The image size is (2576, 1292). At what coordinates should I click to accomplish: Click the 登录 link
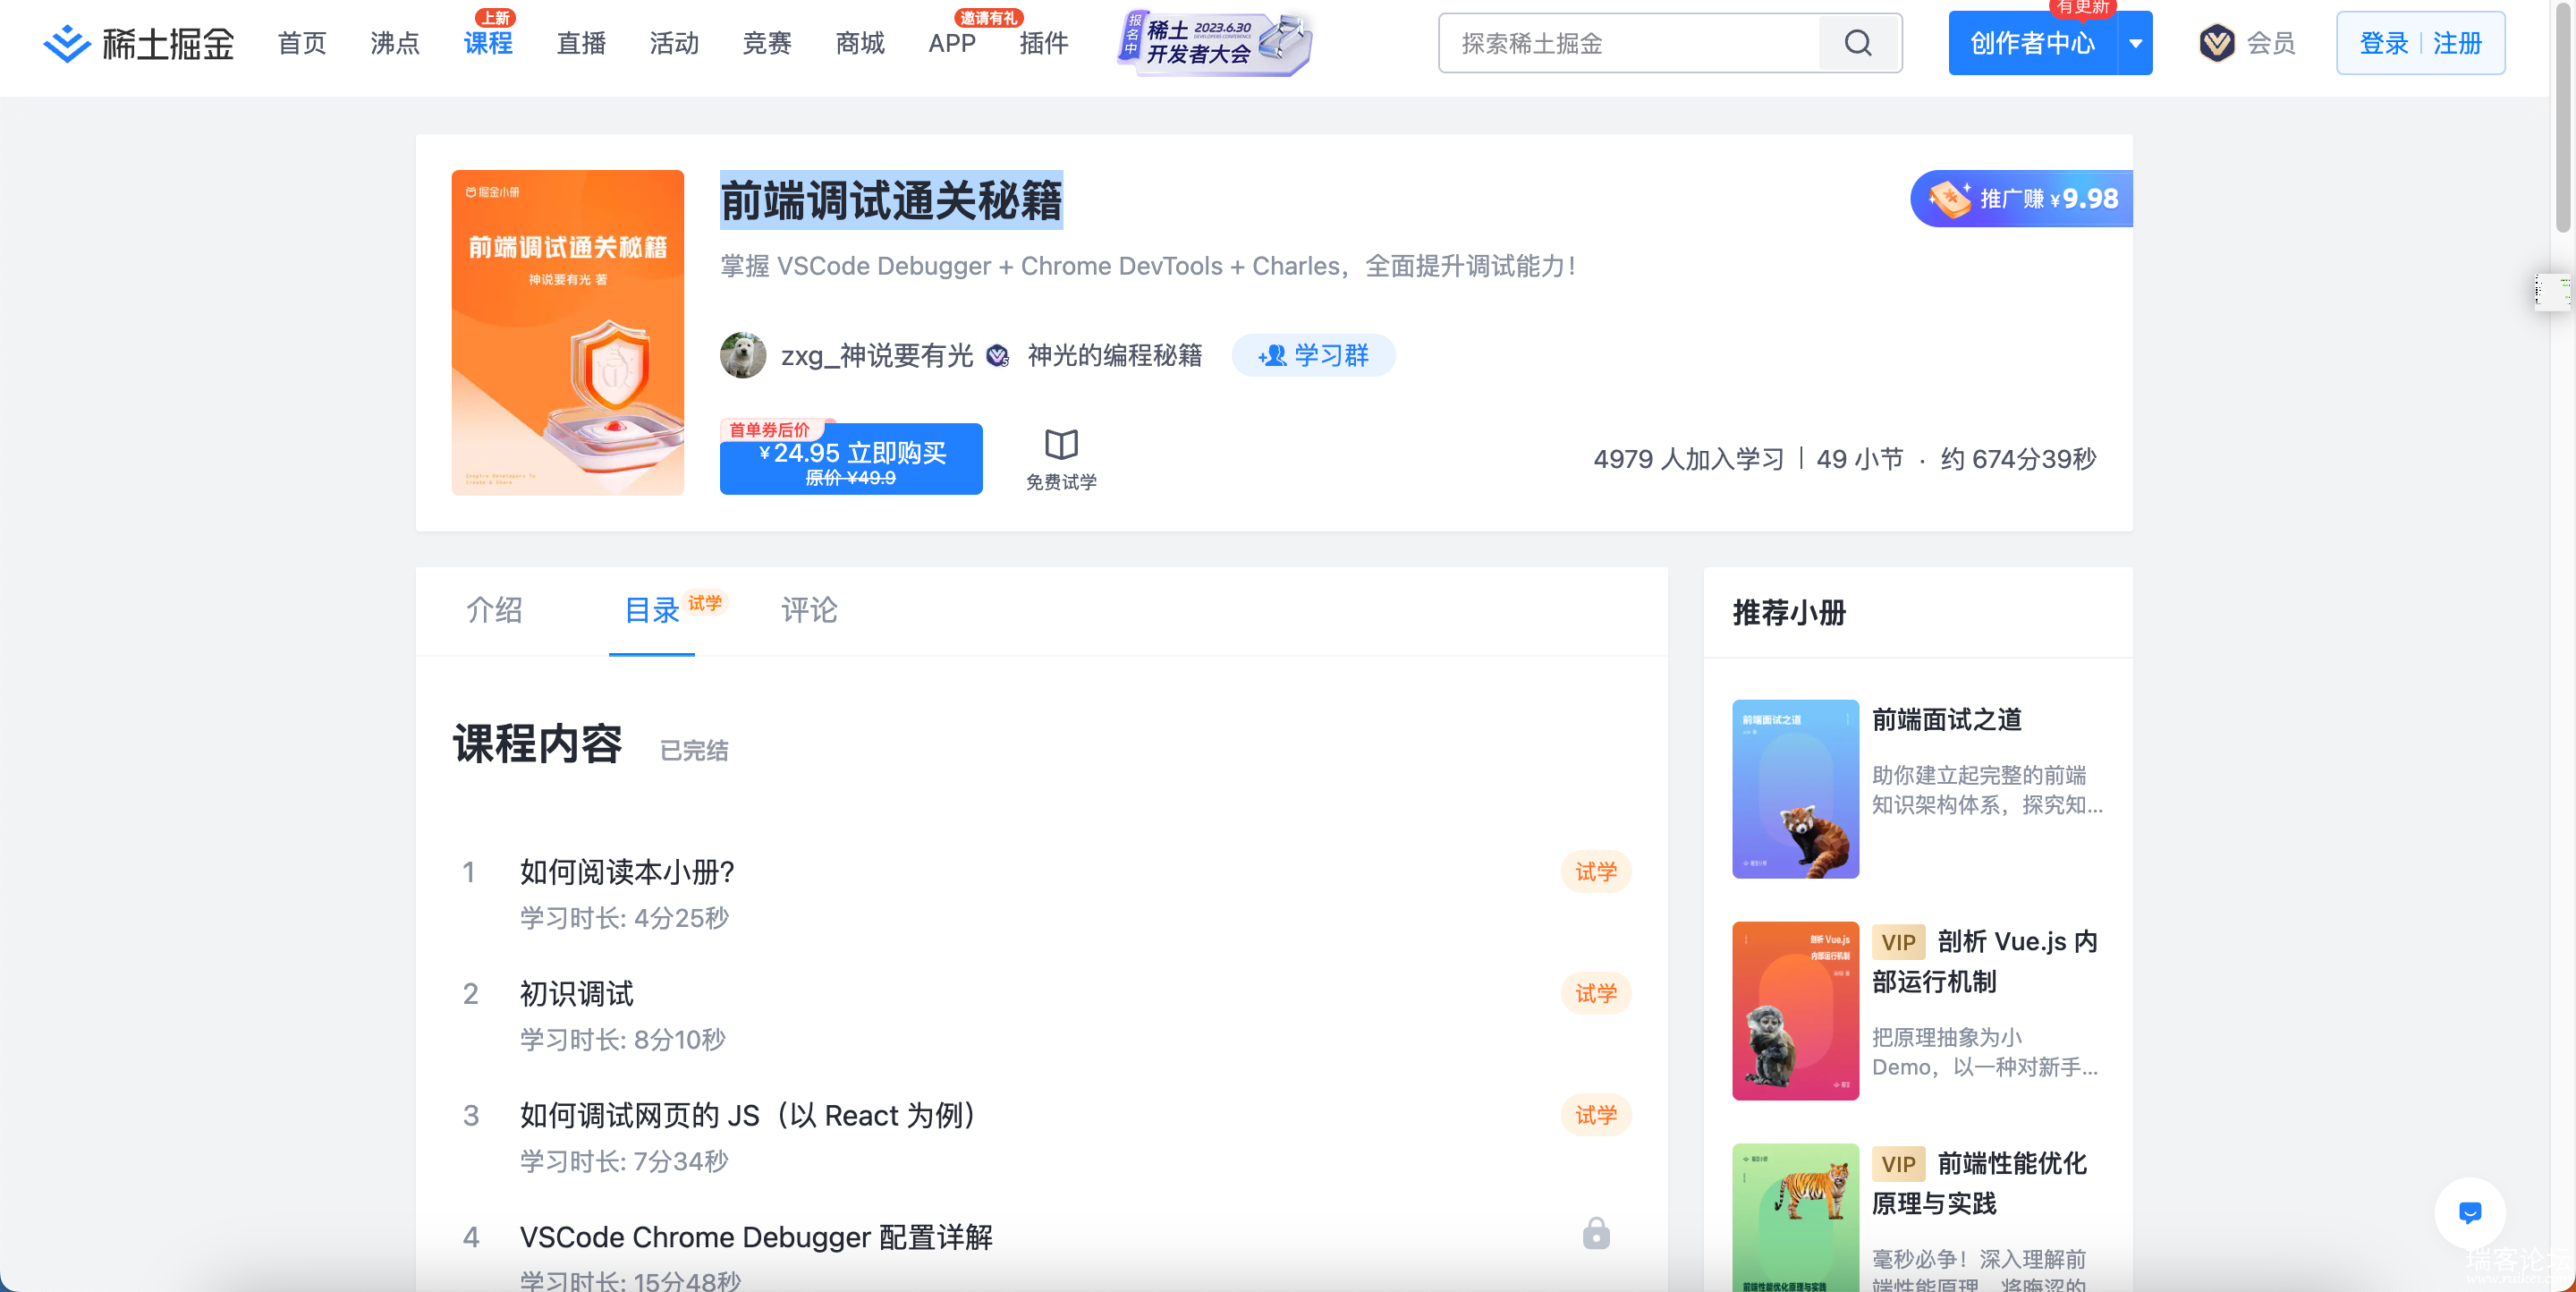pyautogui.click(x=2384, y=43)
